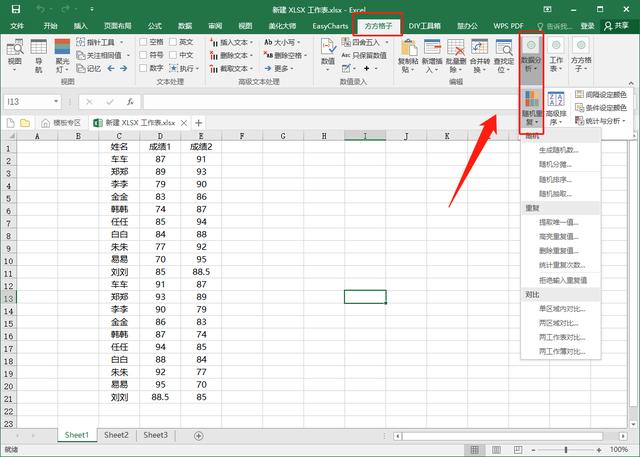Check the 中文 checkbox
The height and width of the screenshot is (457, 640).
[x=173, y=55]
